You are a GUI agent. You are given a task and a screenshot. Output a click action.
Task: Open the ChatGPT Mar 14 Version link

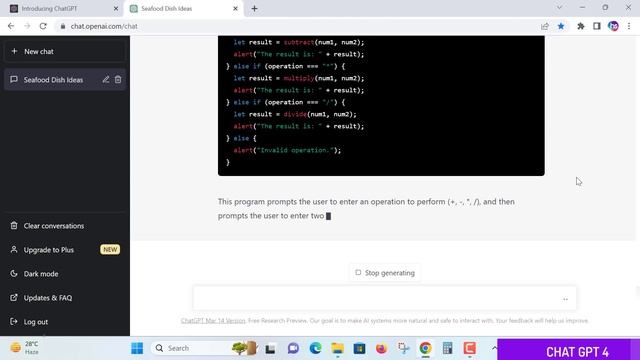click(213, 321)
